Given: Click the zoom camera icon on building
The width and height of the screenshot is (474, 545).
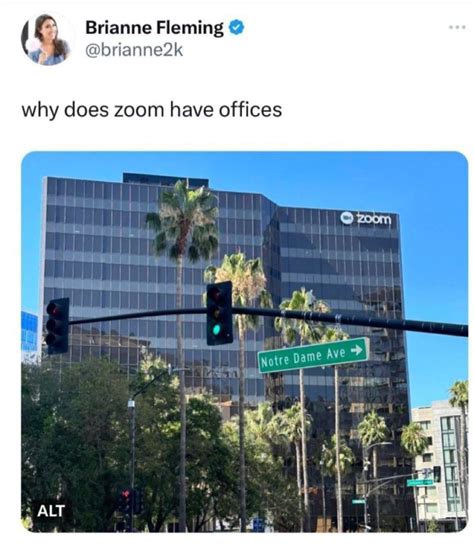Looking at the screenshot, I should point(346,218).
